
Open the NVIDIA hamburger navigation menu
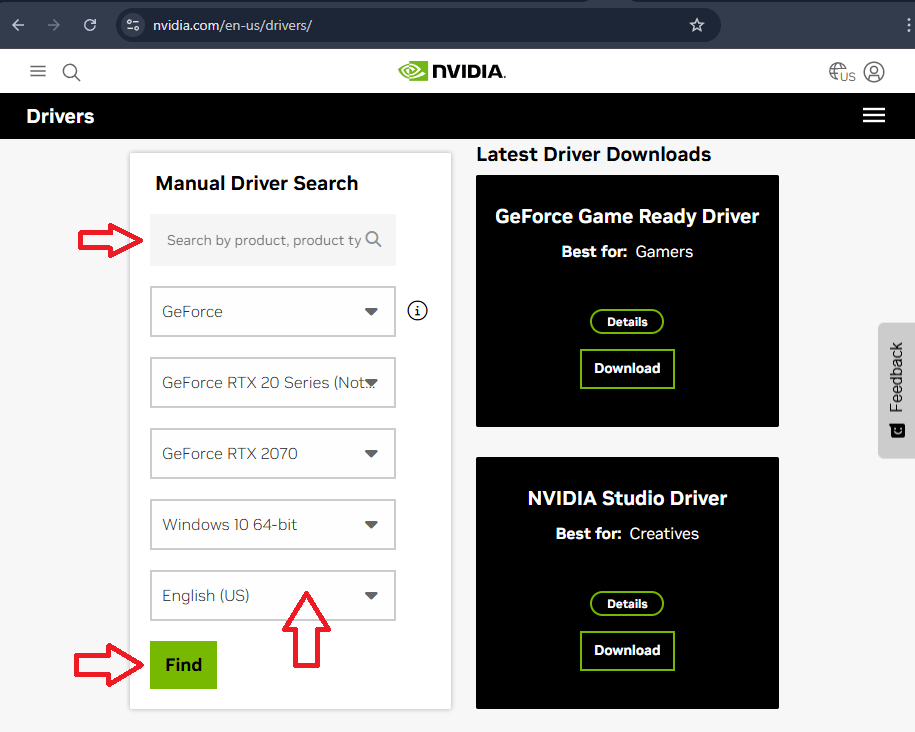tap(38, 71)
